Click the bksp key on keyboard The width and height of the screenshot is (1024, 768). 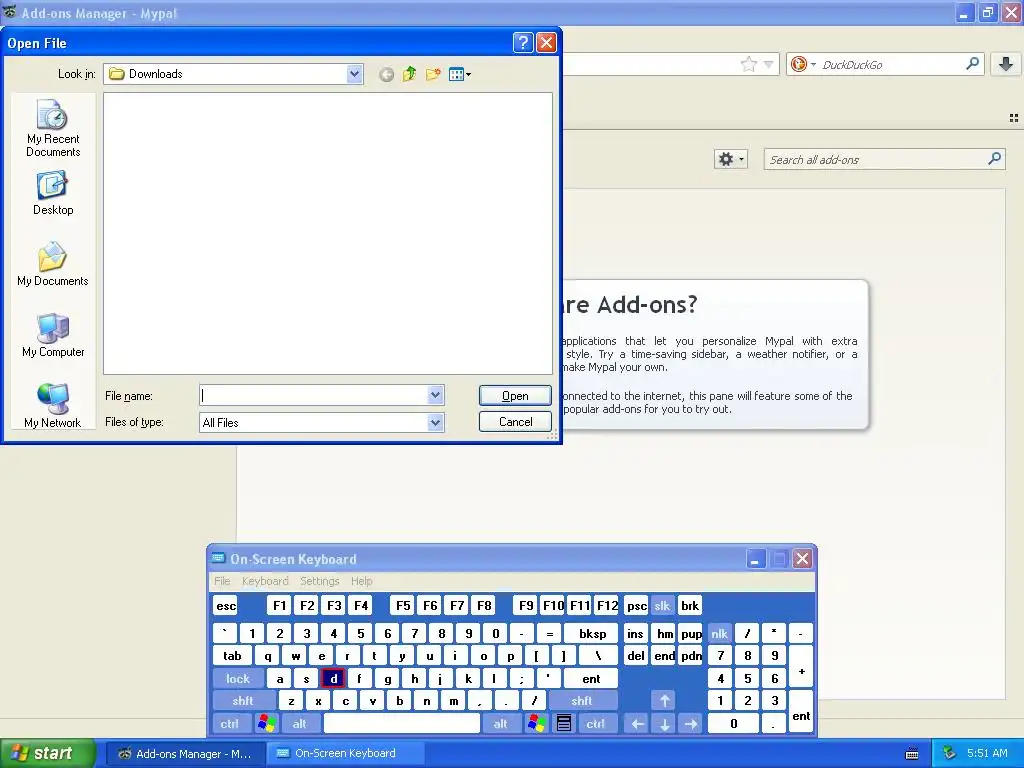pyautogui.click(x=592, y=633)
